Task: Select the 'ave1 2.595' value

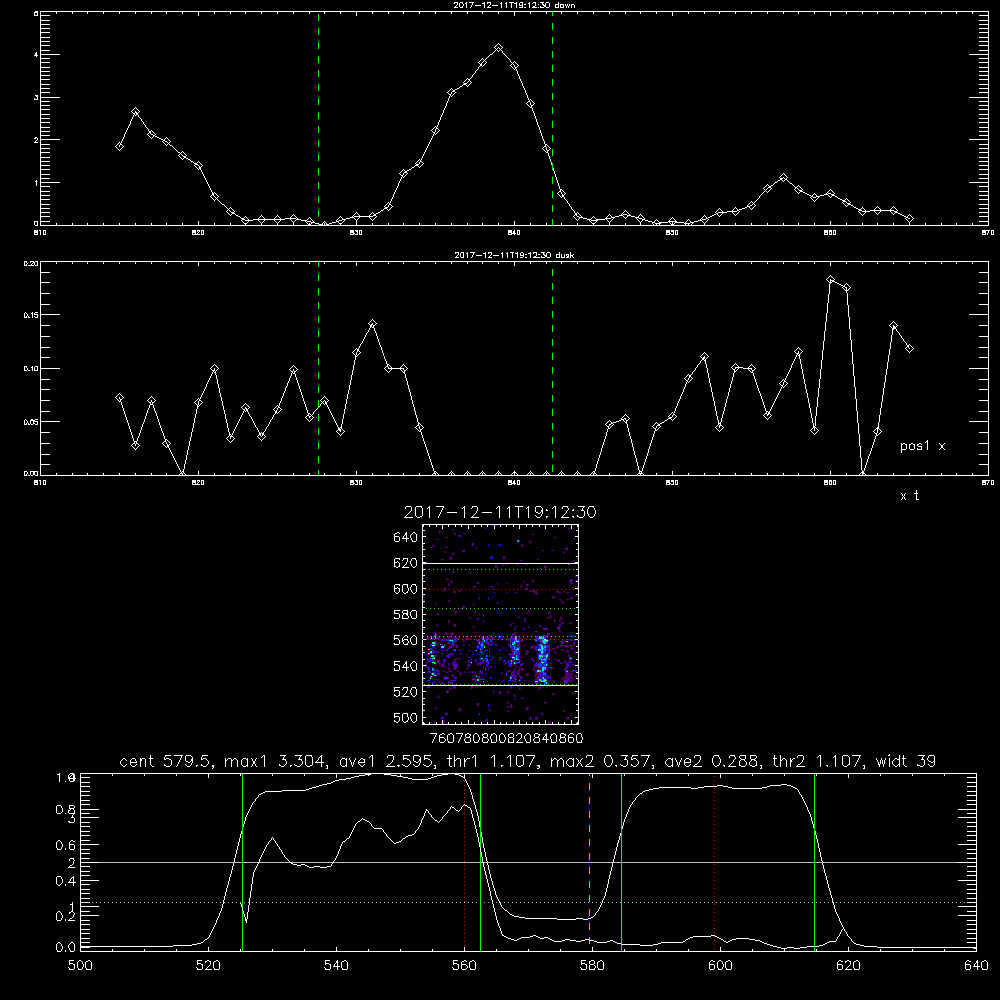Action: [x=385, y=761]
